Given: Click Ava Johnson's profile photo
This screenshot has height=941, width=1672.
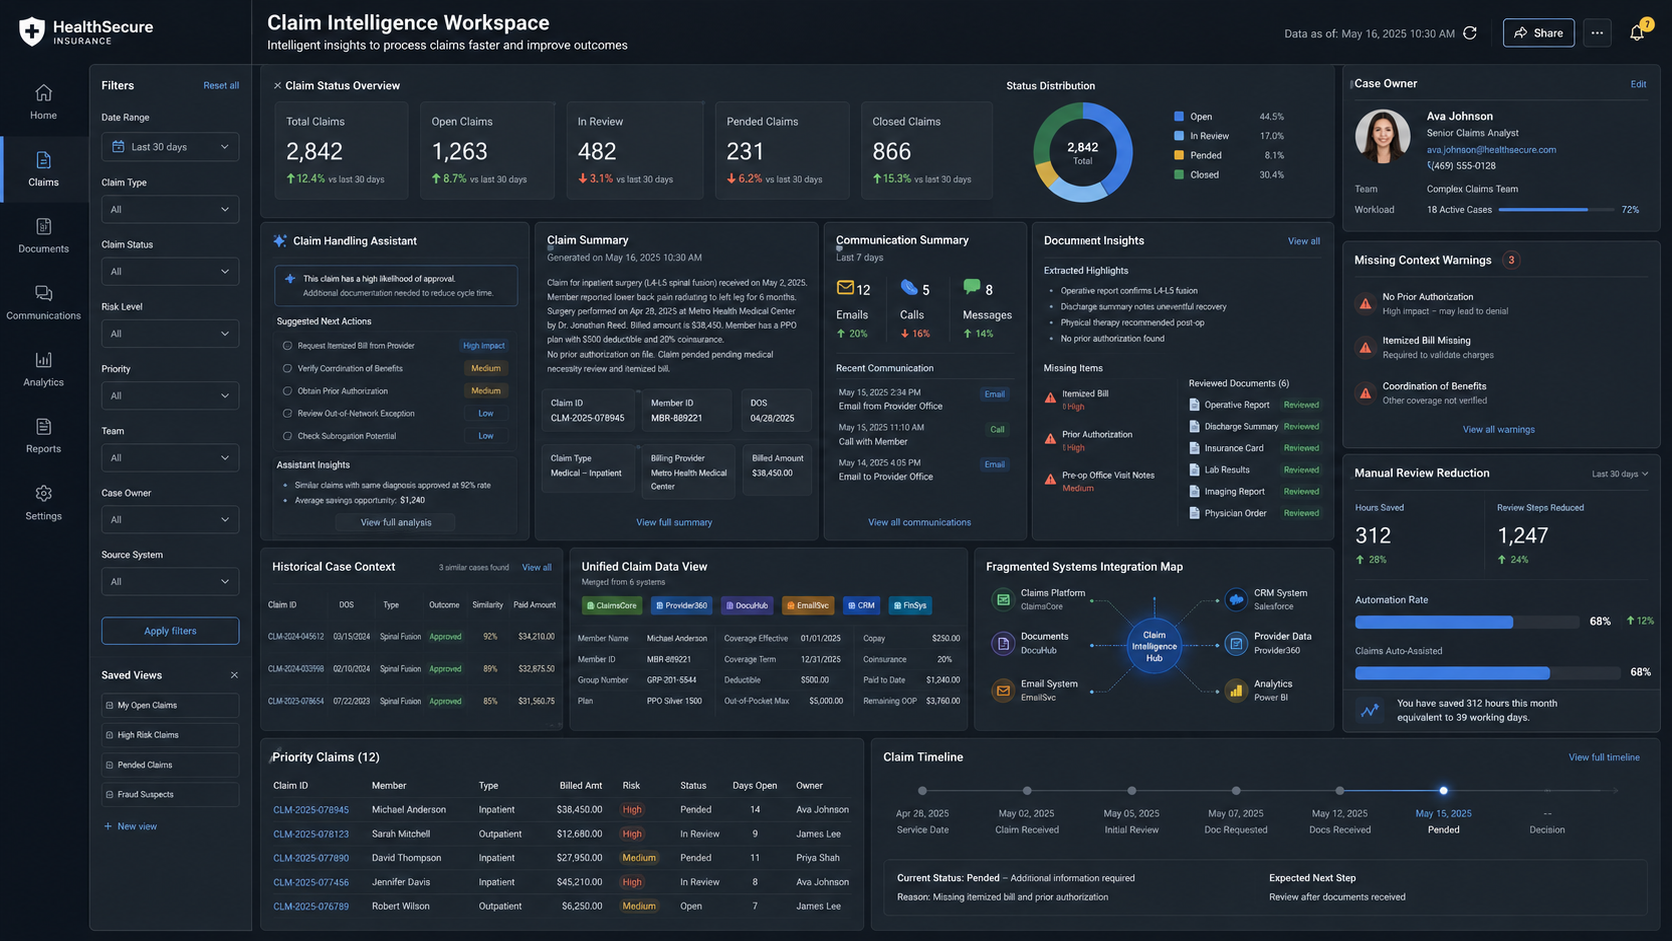Looking at the screenshot, I should (x=1382, y=136).
